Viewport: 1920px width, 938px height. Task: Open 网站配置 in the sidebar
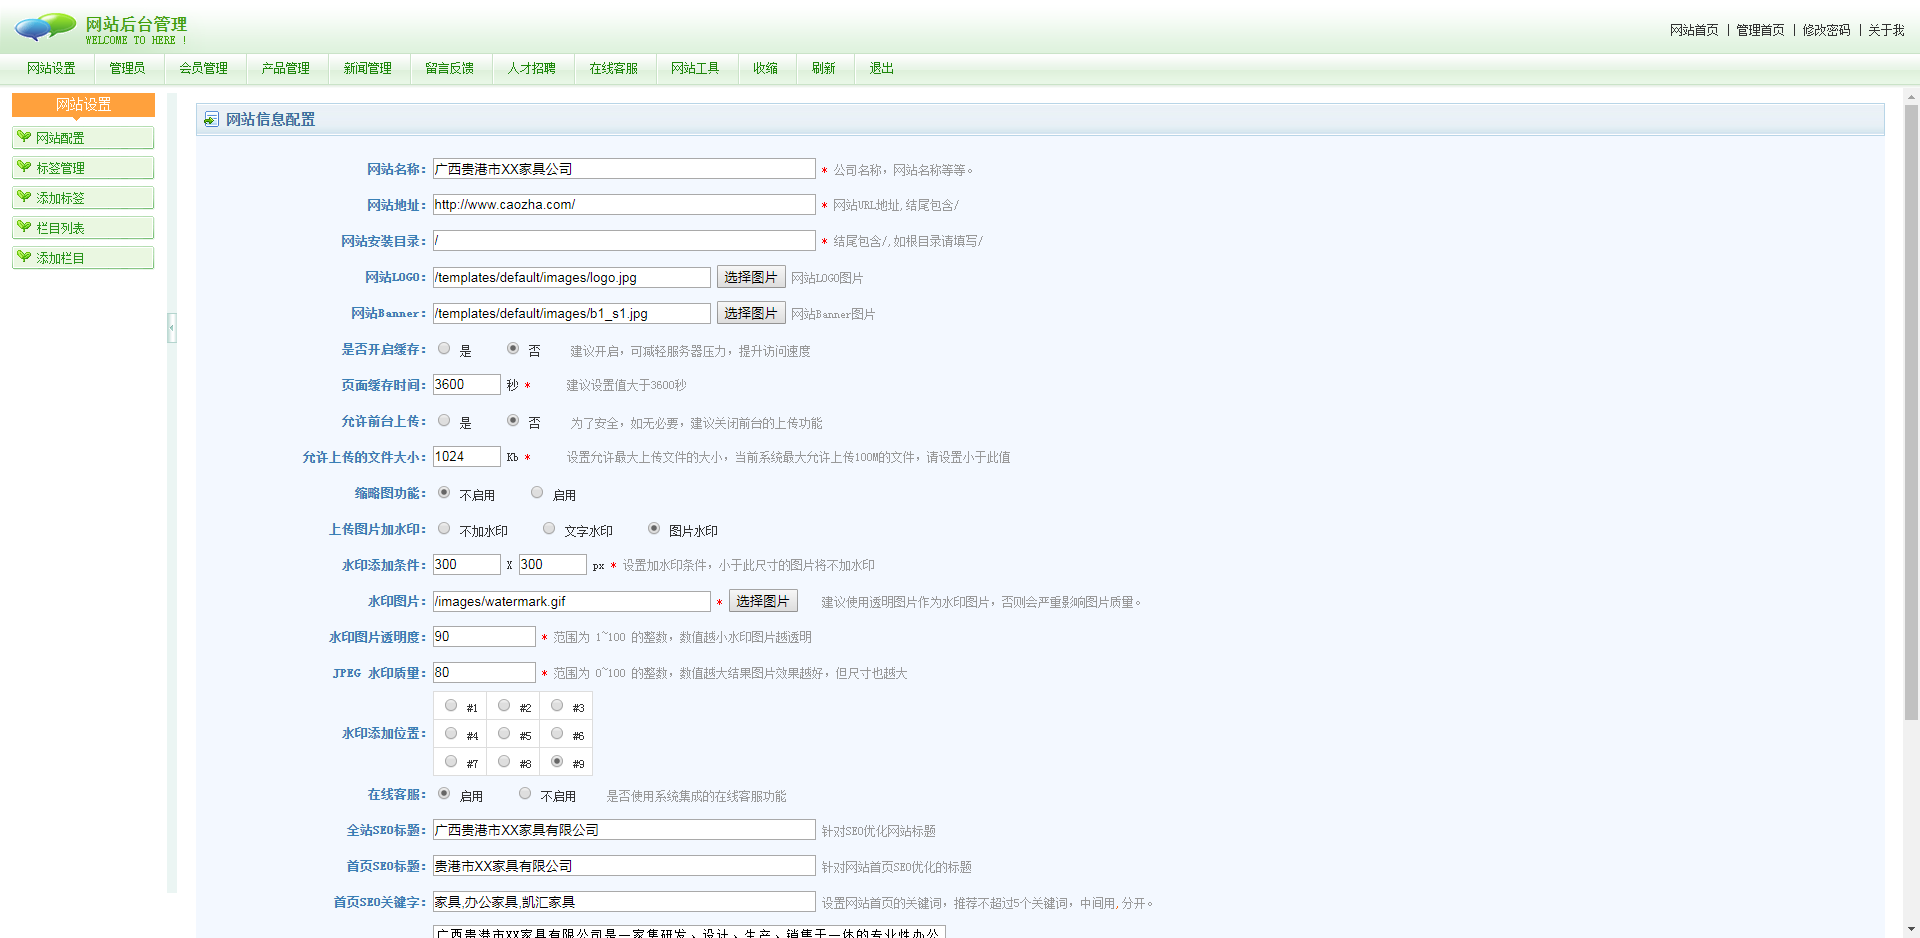(83, 138)
